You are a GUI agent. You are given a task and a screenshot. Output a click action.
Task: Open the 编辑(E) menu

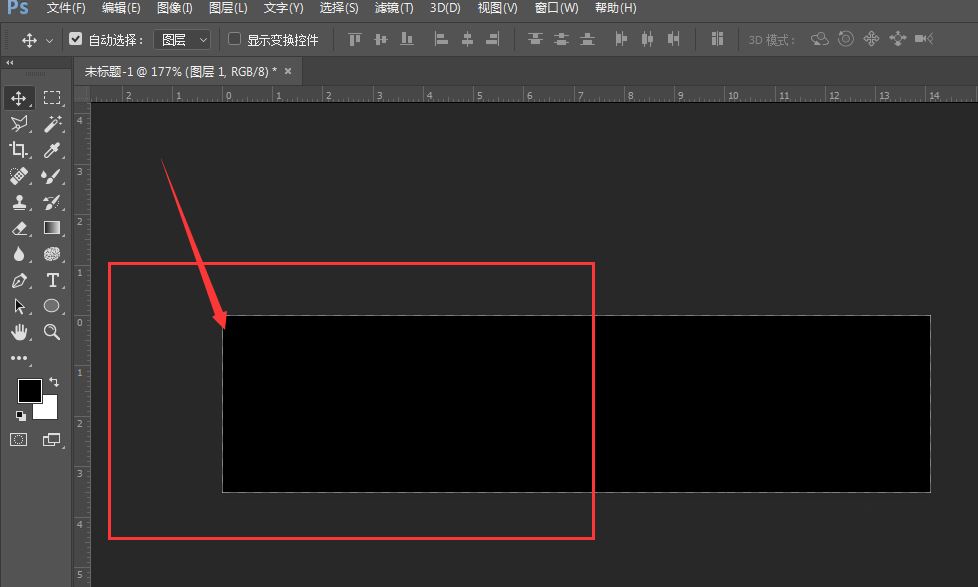(x=121, y=8)
